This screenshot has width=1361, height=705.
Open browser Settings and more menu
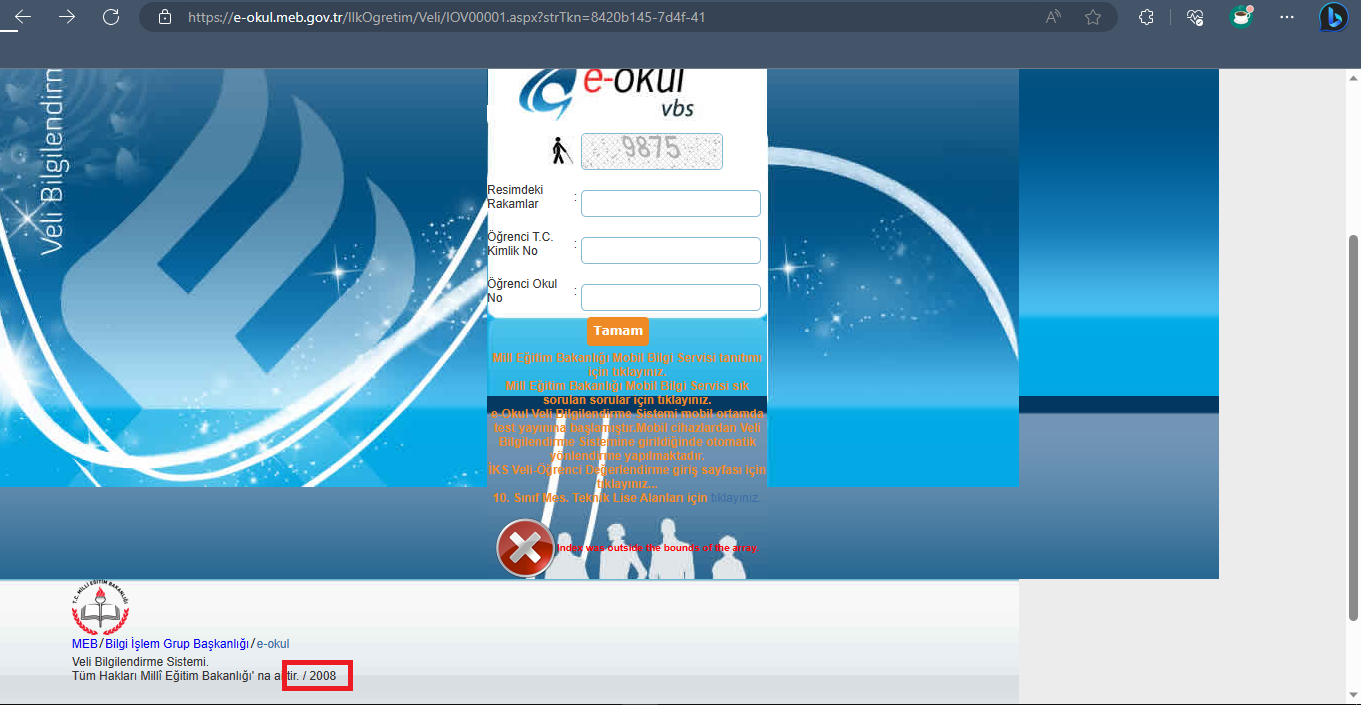1287,17
